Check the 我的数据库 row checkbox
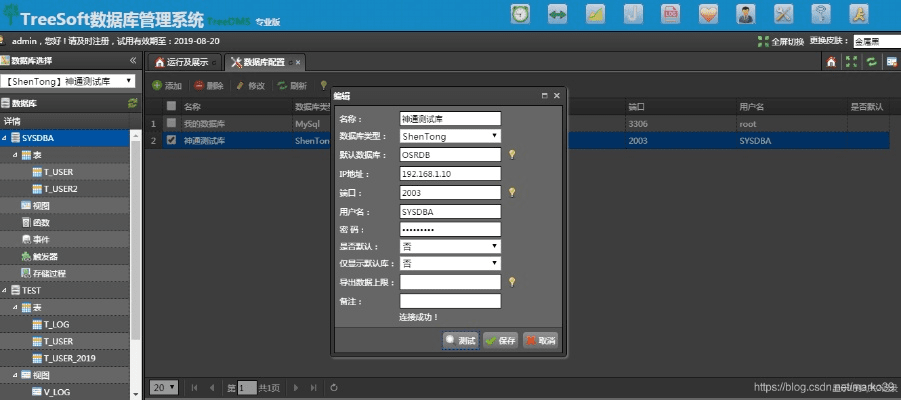This screenshot has height=400, width=901. pyautogui.click(x=171, y=123)
